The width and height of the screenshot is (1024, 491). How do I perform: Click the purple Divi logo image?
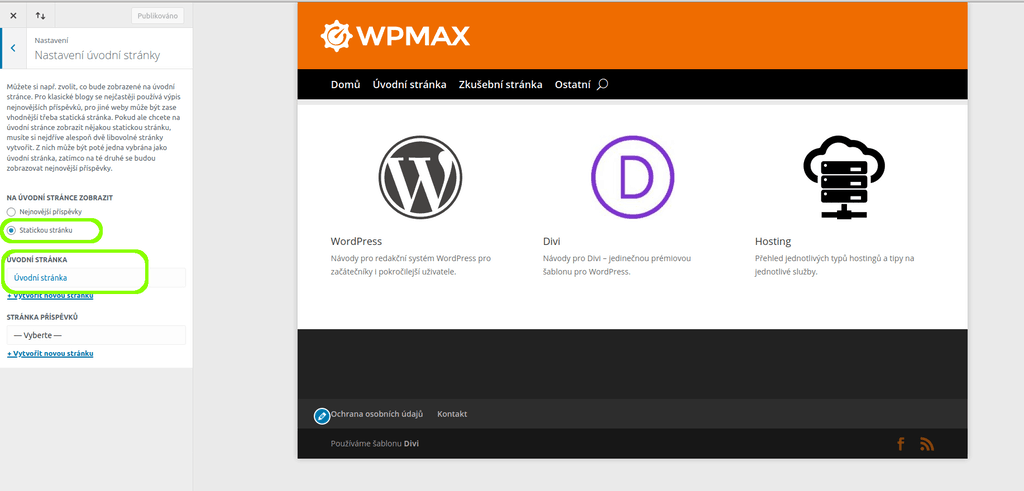(632, 177)
